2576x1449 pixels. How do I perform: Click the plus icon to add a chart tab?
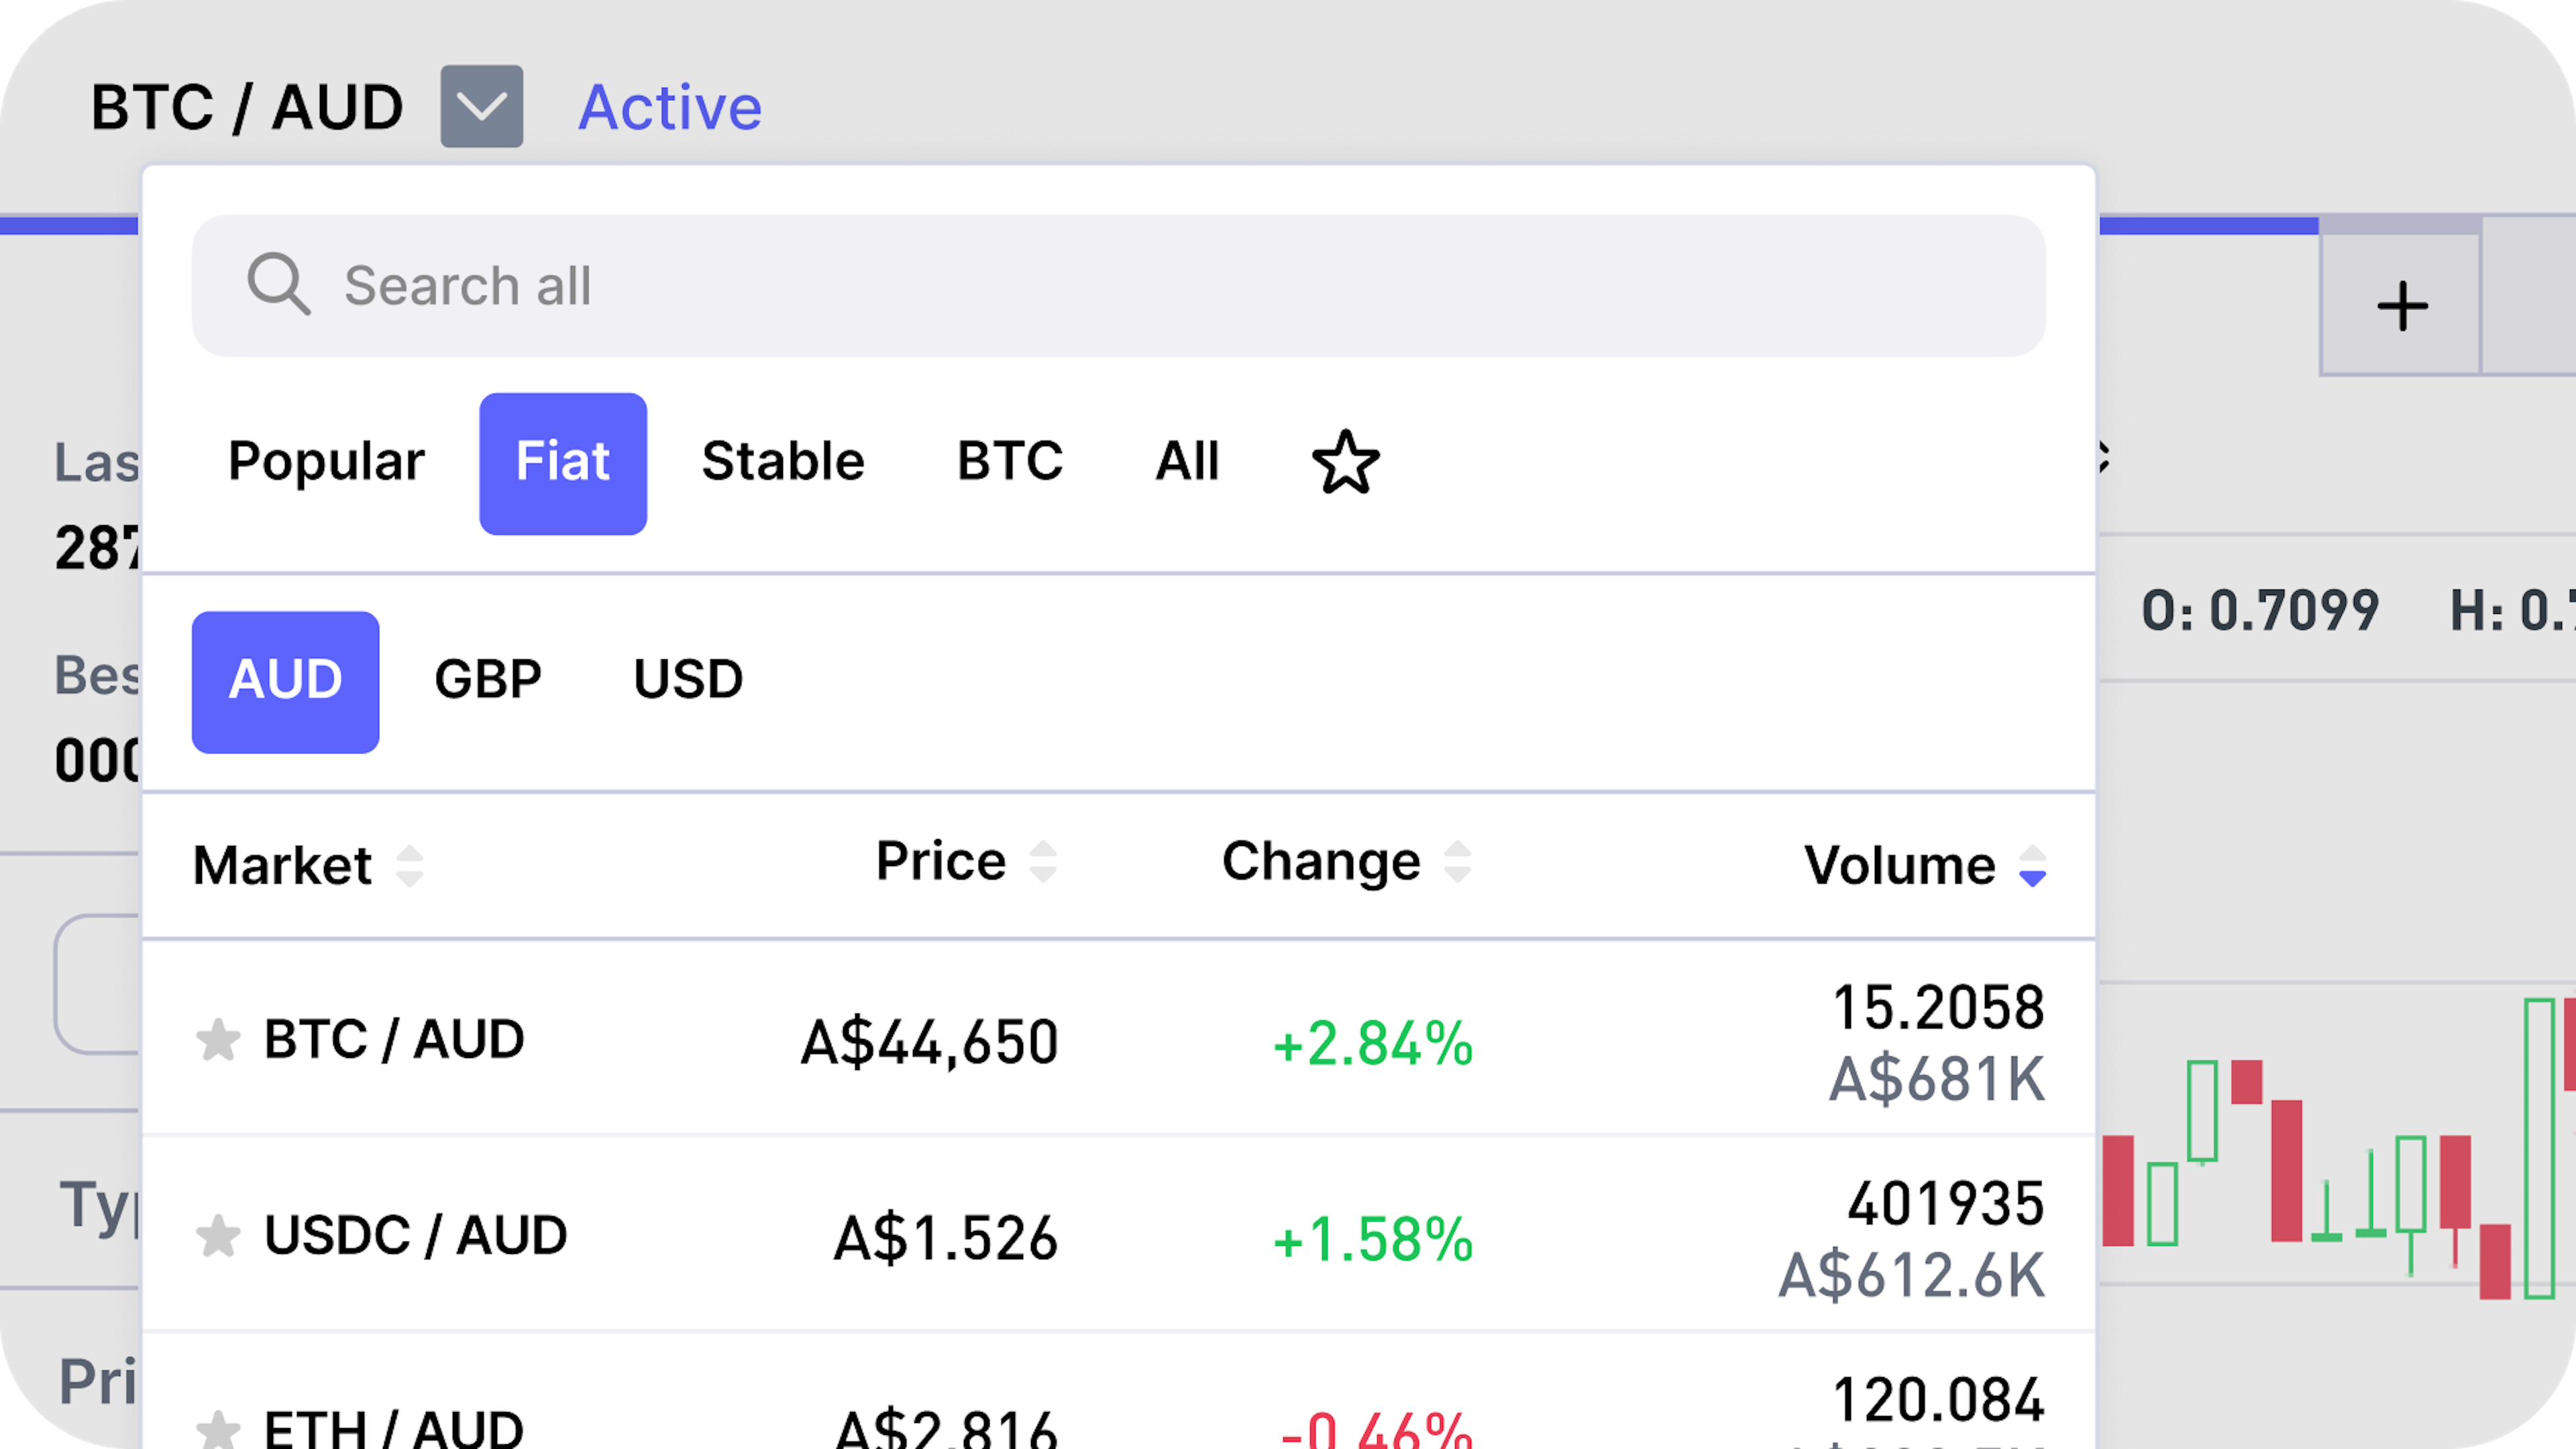[2404, 305]
